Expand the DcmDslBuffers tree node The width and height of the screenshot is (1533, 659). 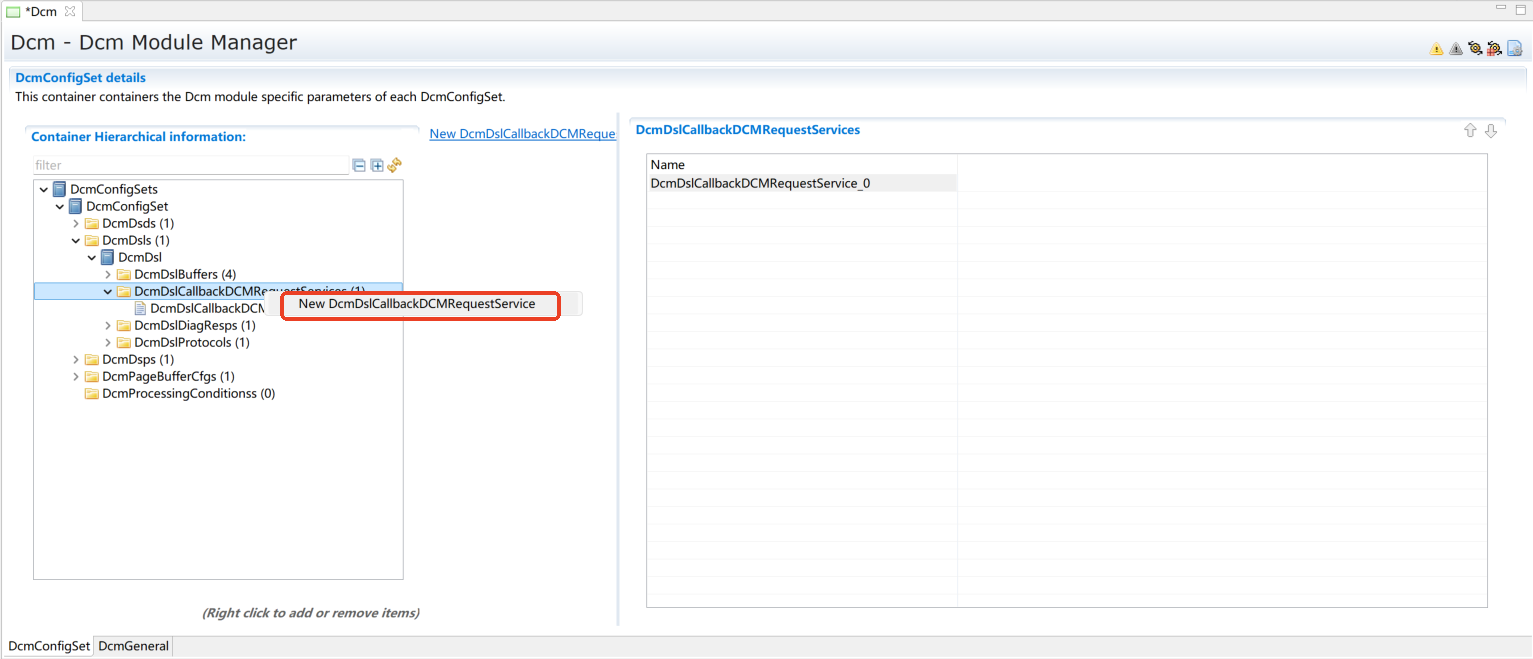[108, 274]
